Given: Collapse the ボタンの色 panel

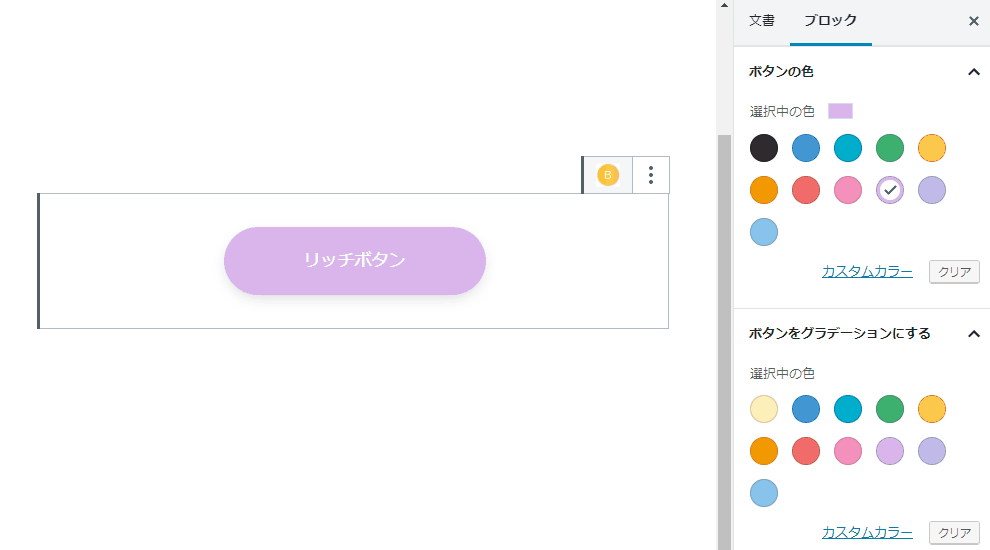Looking at the screenshot, I should (x=974, y=72).
